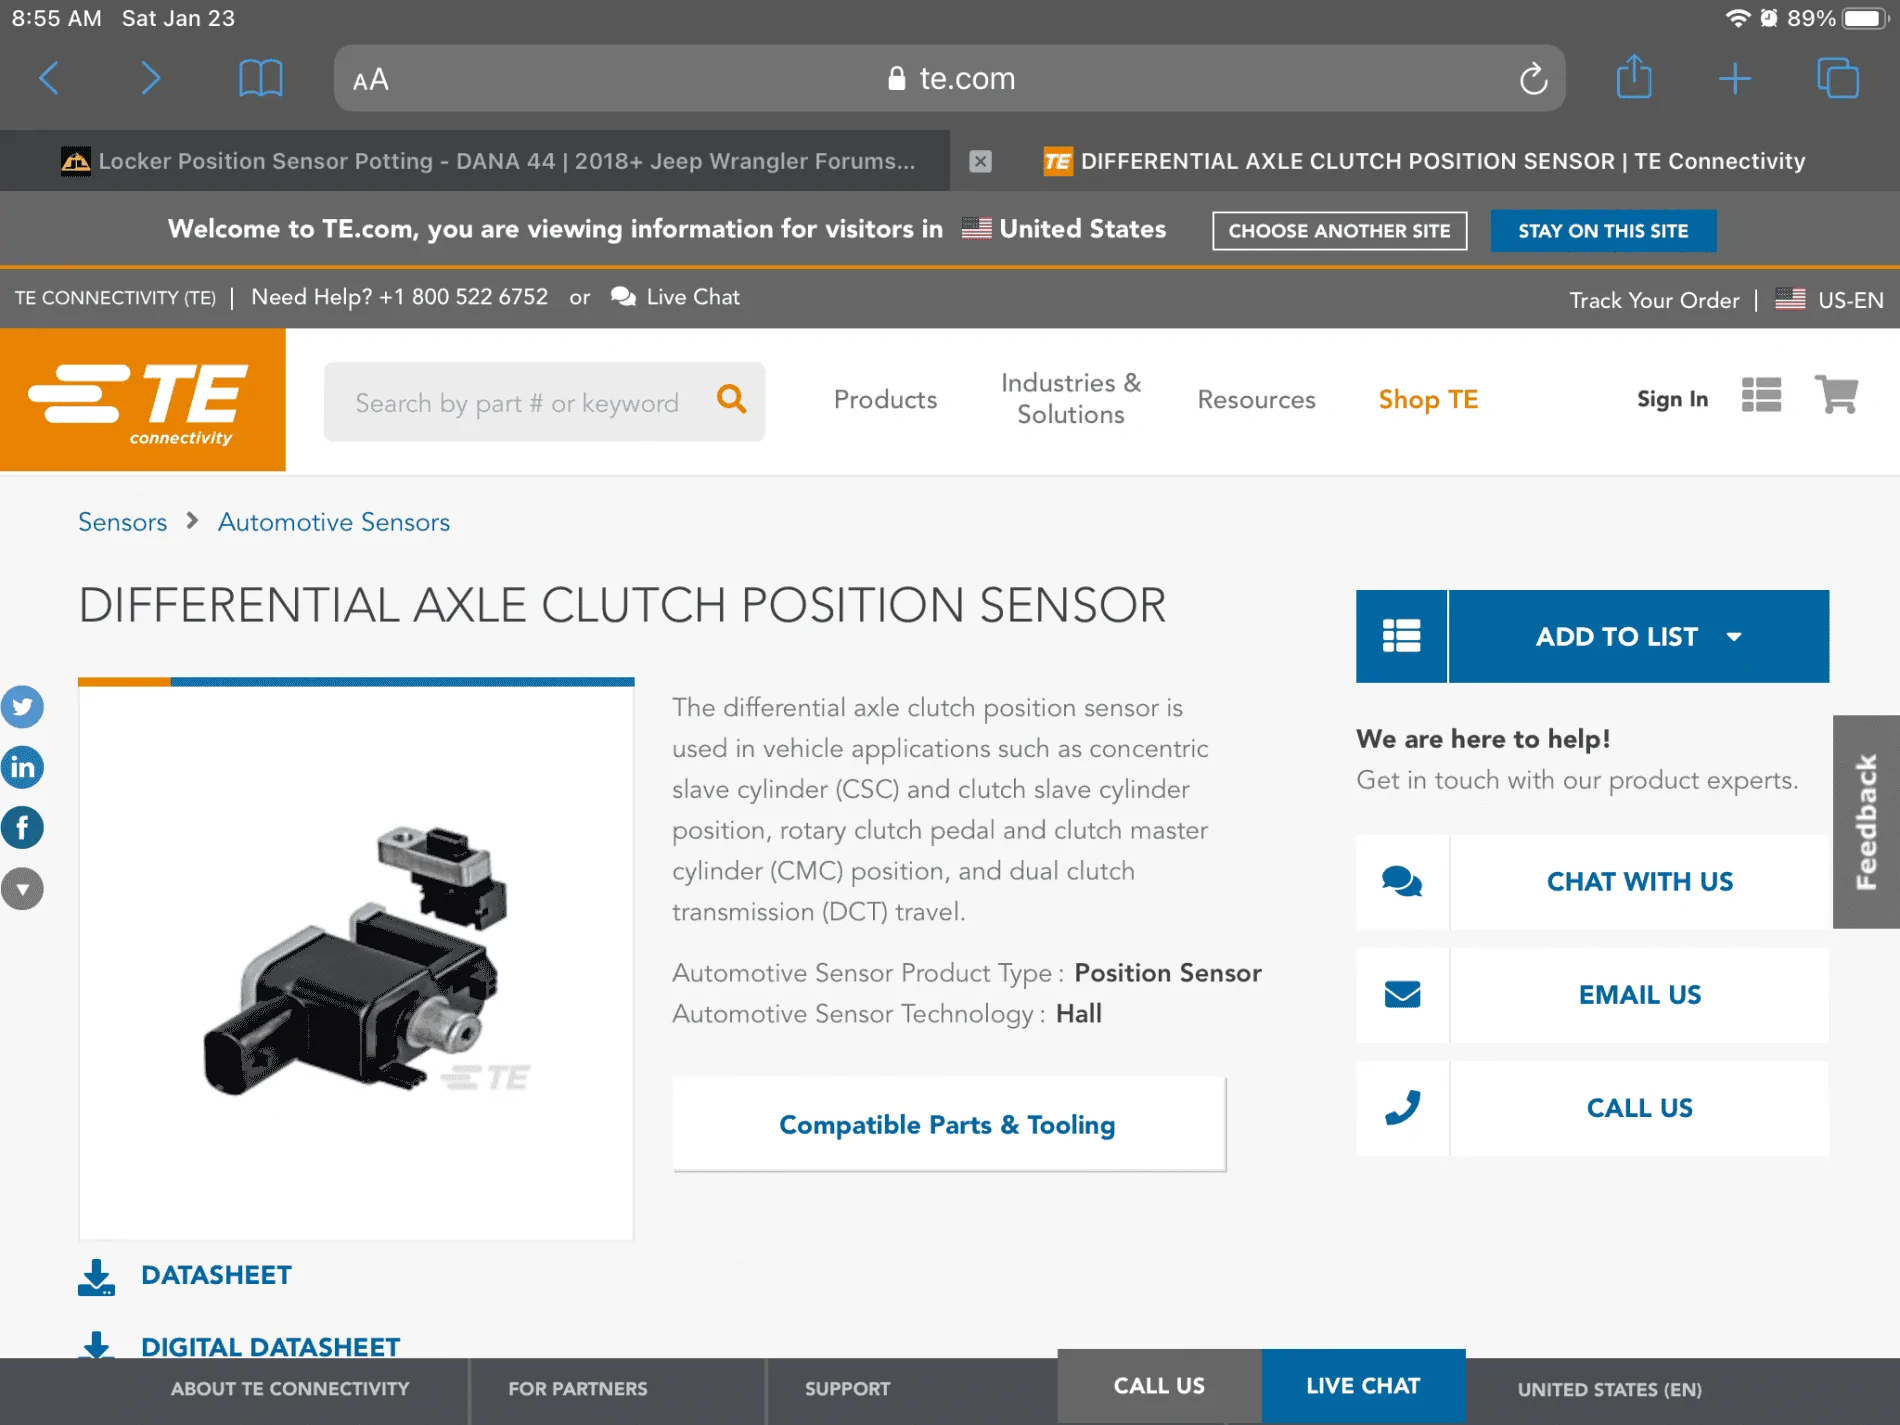Click the phone handset icon
This screenshot has height=1425, width=1900.
1402,1108
